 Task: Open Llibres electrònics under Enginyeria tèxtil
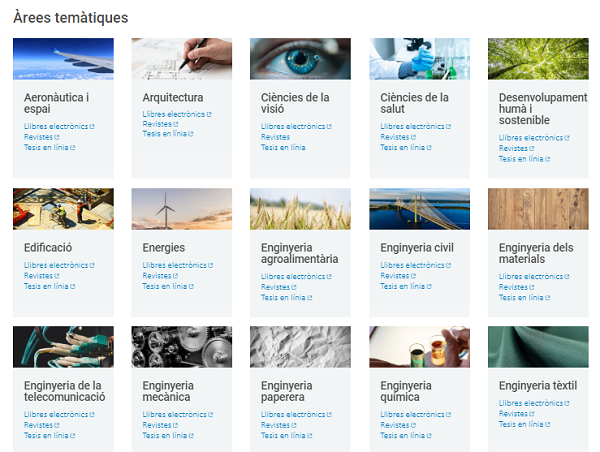[534, 403]
